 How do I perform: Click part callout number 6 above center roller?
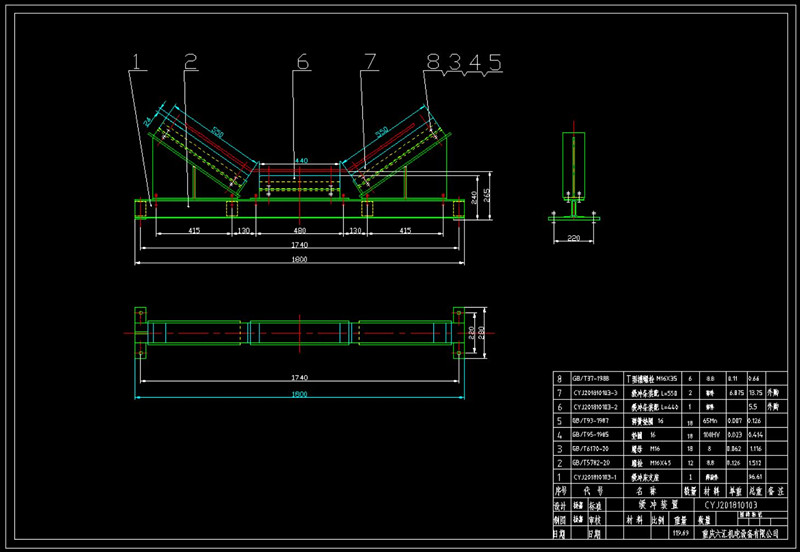301,62
